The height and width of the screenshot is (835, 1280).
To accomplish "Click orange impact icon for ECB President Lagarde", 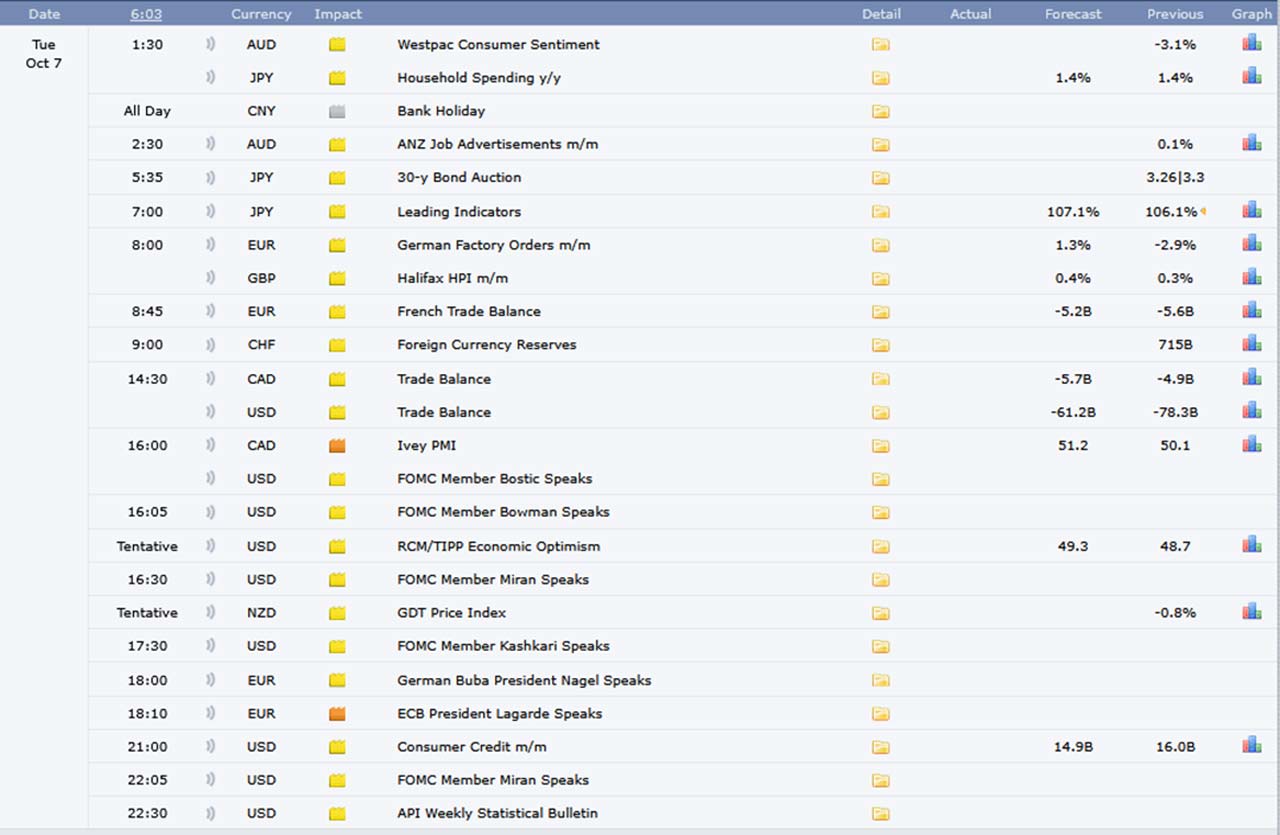I will 337,714.
